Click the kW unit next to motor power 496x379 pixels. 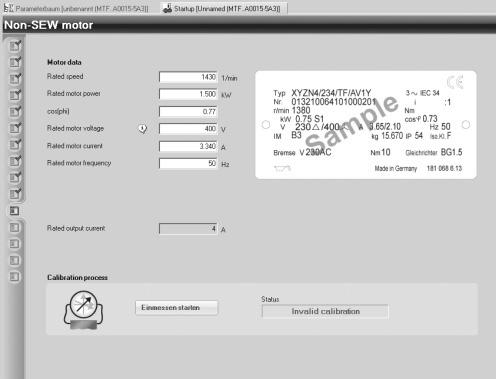click(226, 95)
